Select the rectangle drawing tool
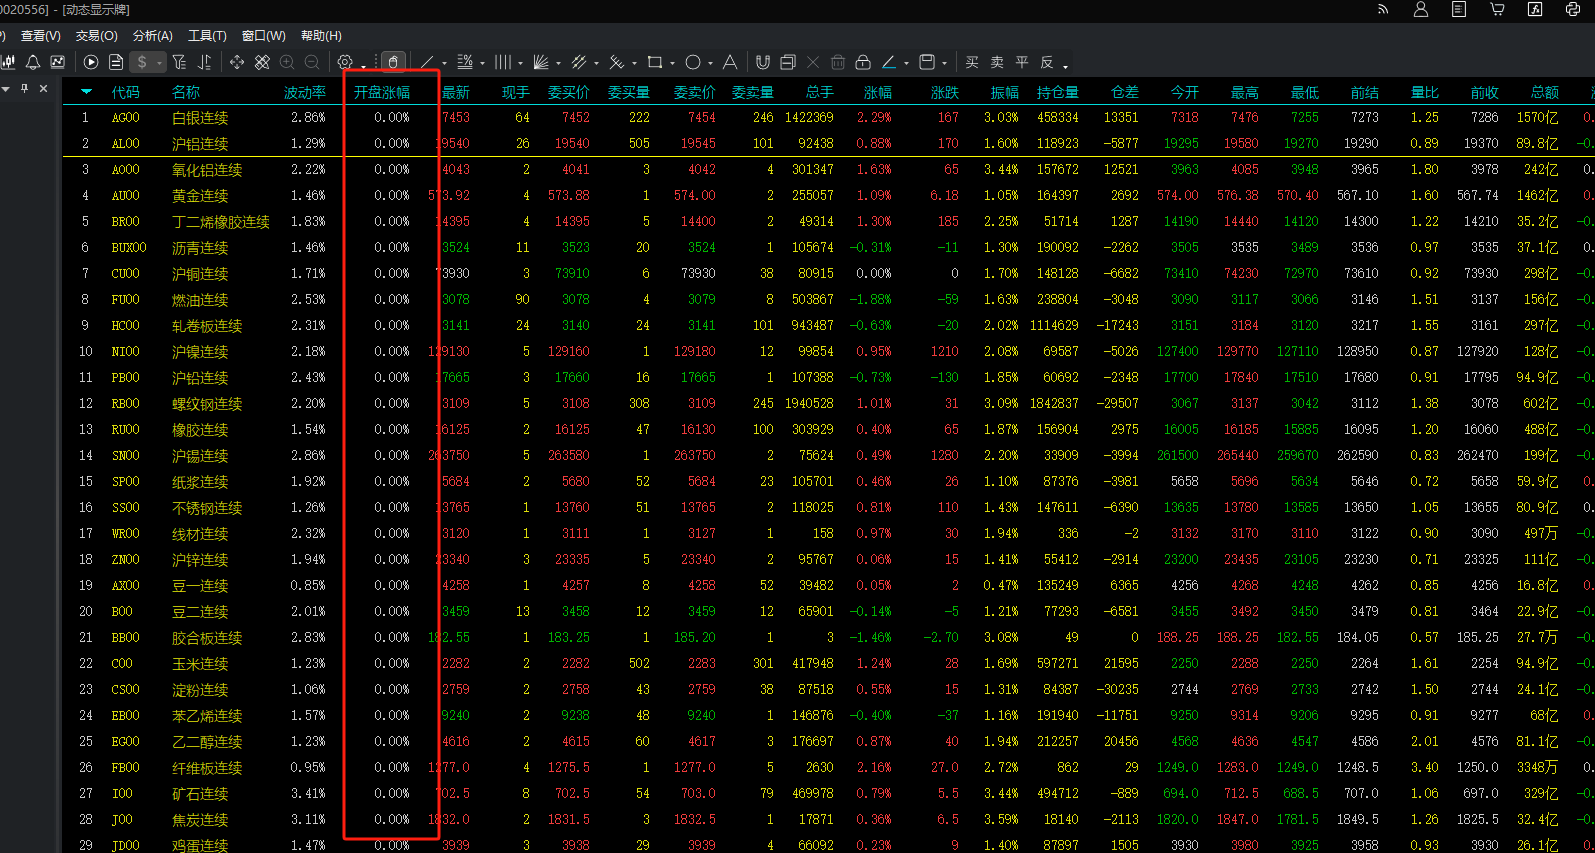This screenshot has width=1595, height=853. pyautogui.click(x=655, y=62)
